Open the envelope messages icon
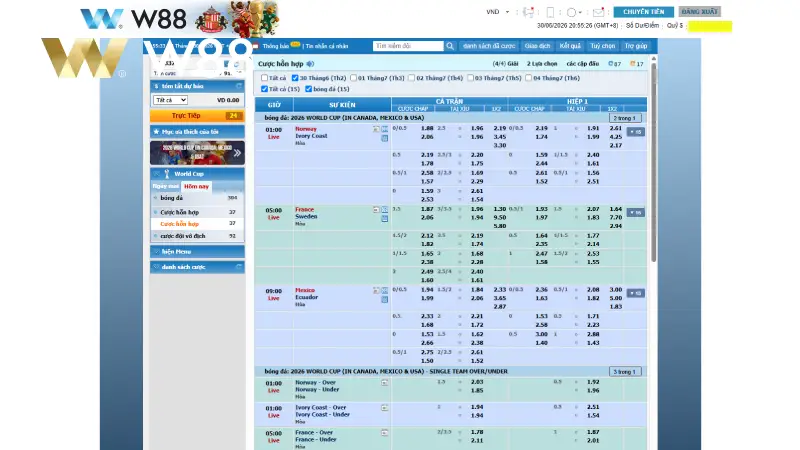 pos(598,12)
